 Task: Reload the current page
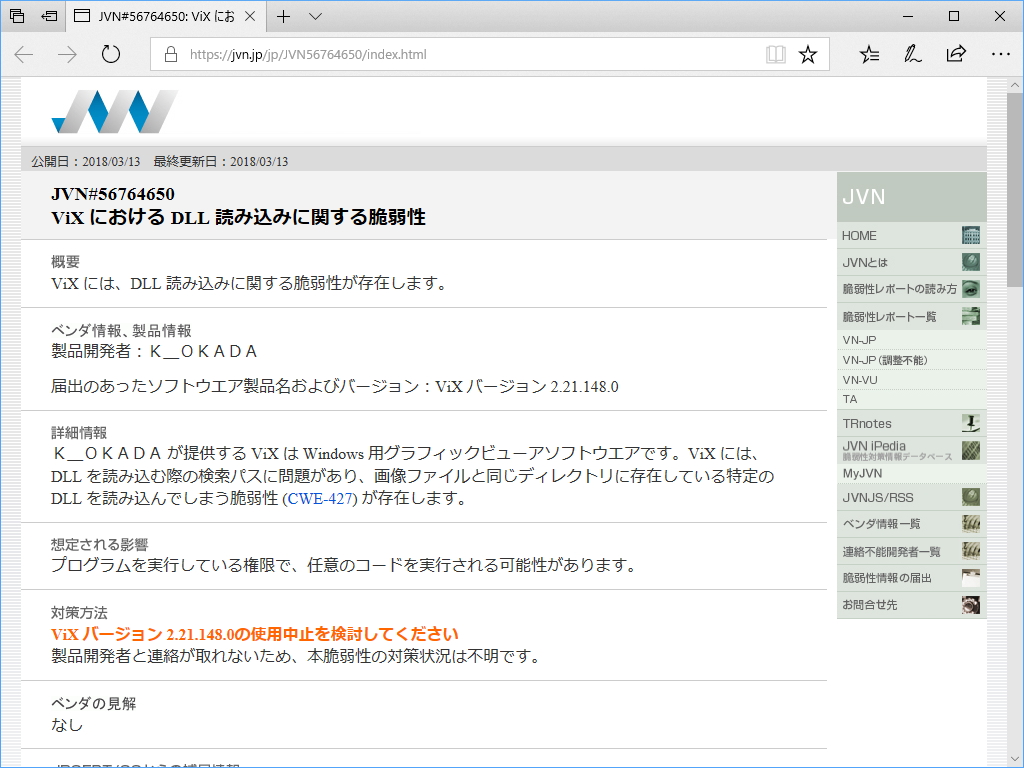pyautogui.click(x=110, y=55)
